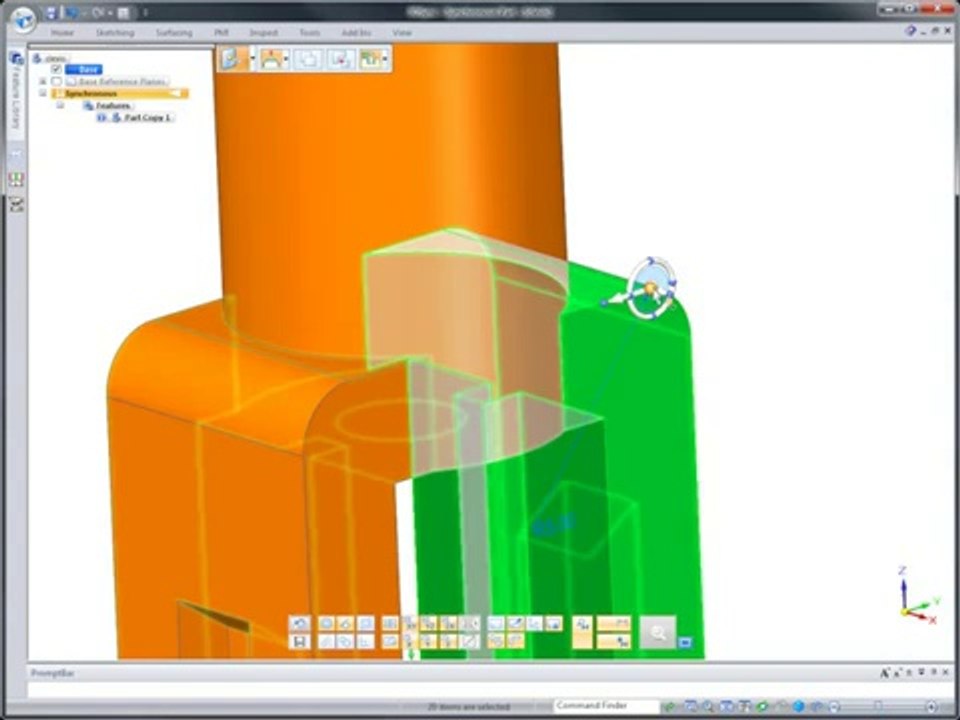
Task: Toggle the Base checkbox in PathFinder
Action: pyautogui.click(x=56, y=69)
